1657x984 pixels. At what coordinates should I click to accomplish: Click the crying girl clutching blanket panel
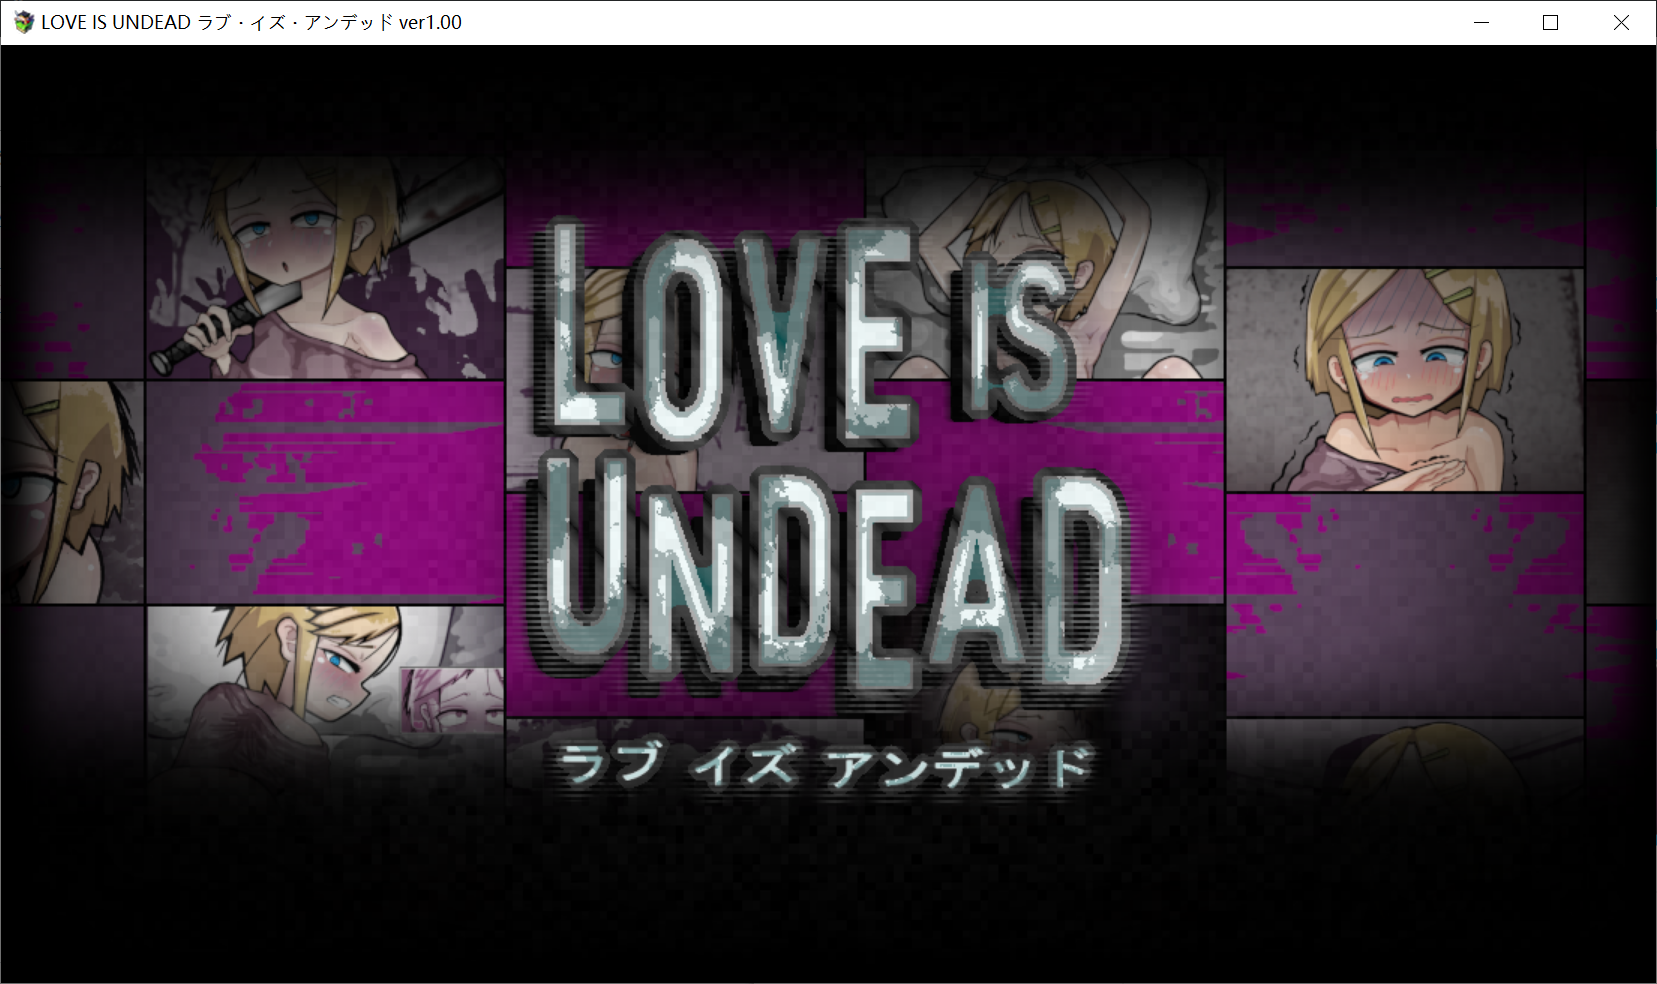tap(1400, 380)
